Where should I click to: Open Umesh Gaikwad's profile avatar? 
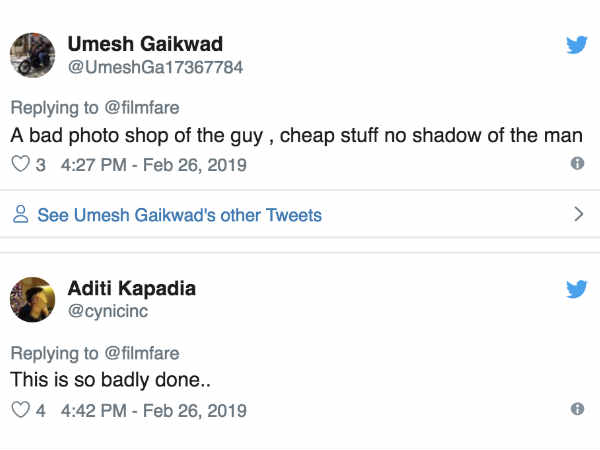[x=34, y=53]
